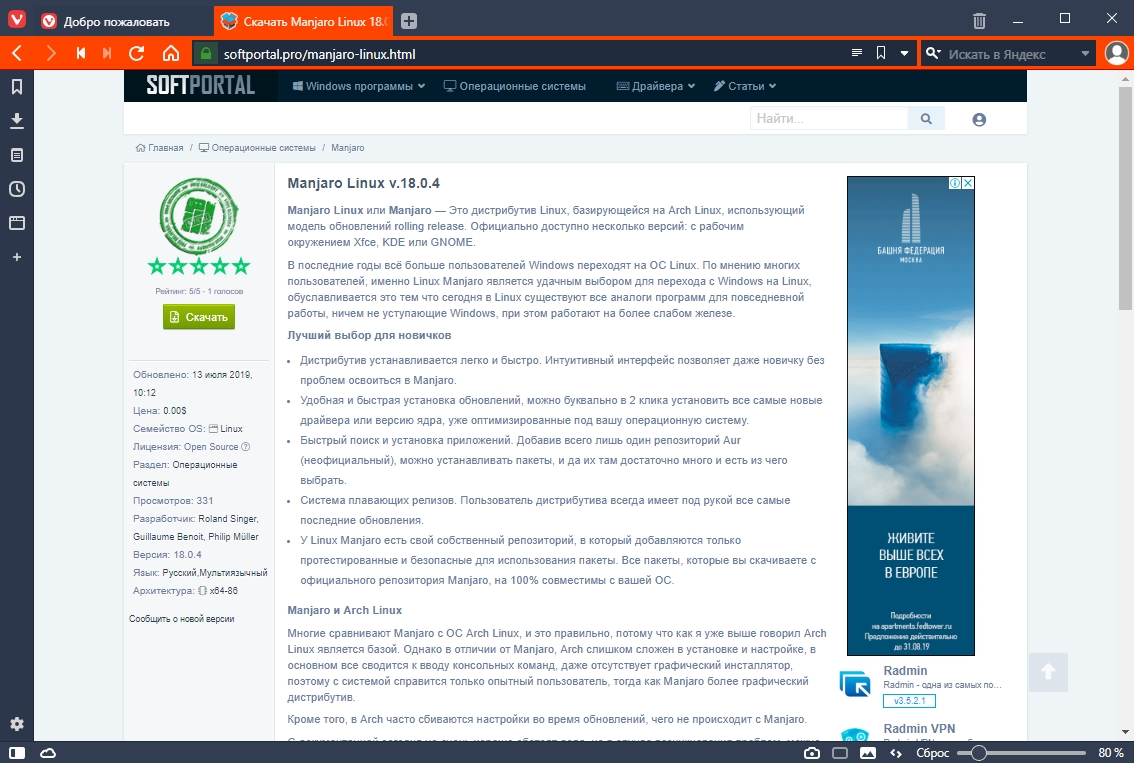This screenshot has height=763, width=1134.
Task: Open closed tabs trash can
Action: (979, 21)
